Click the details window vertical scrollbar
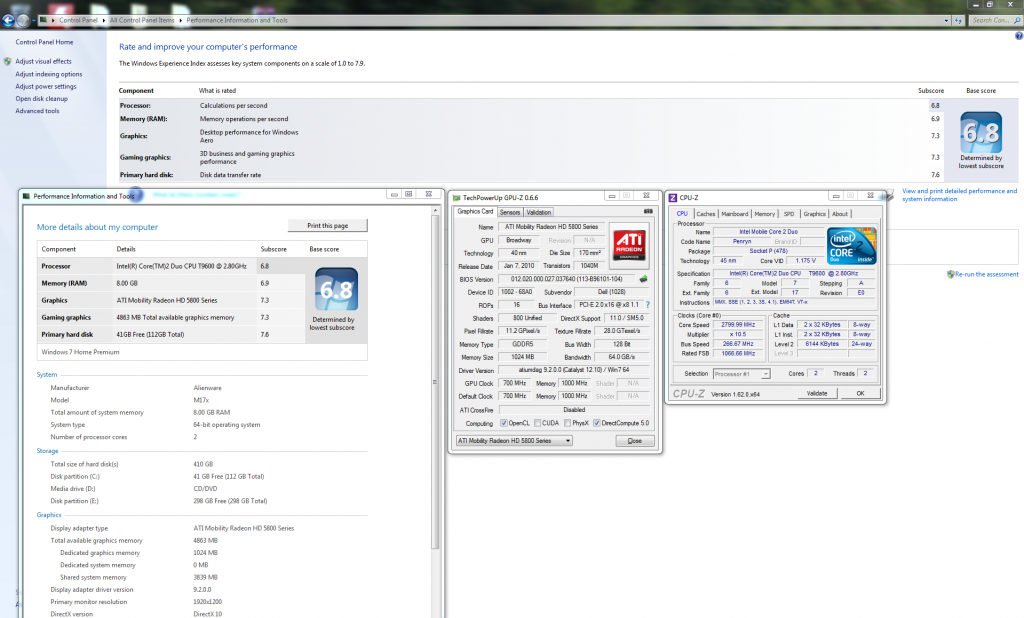The height and width of the screenshot is (618, 1024). [435, 382]
